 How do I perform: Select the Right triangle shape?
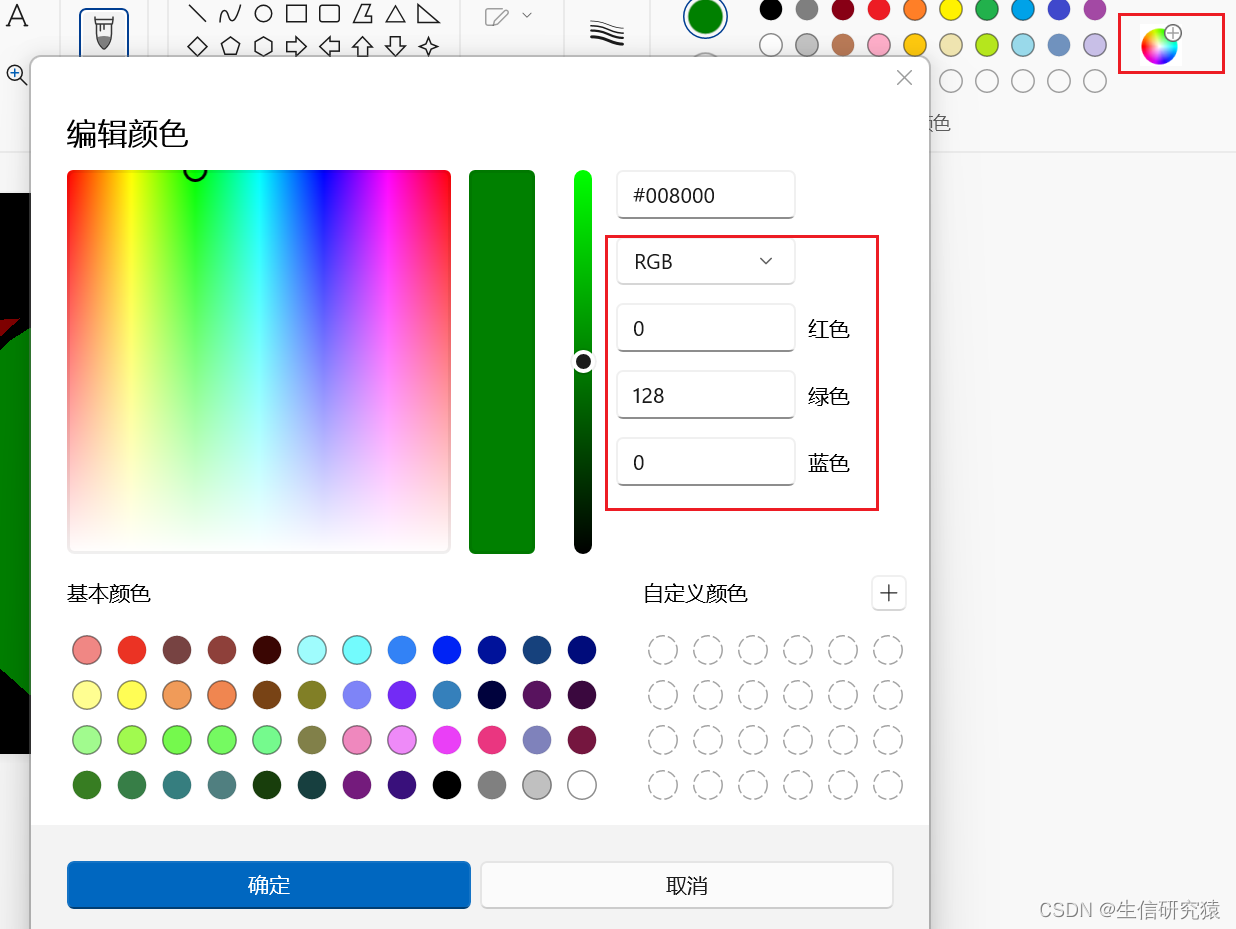pyautogui.click(x=428, y=14)
